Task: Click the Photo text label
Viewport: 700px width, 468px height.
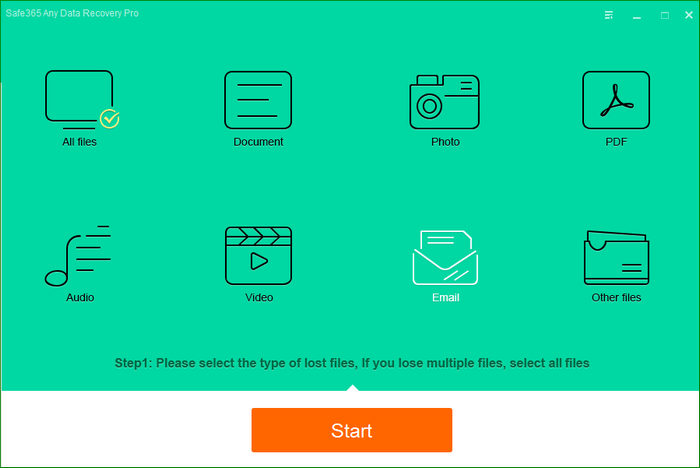Action: point(445,142)
